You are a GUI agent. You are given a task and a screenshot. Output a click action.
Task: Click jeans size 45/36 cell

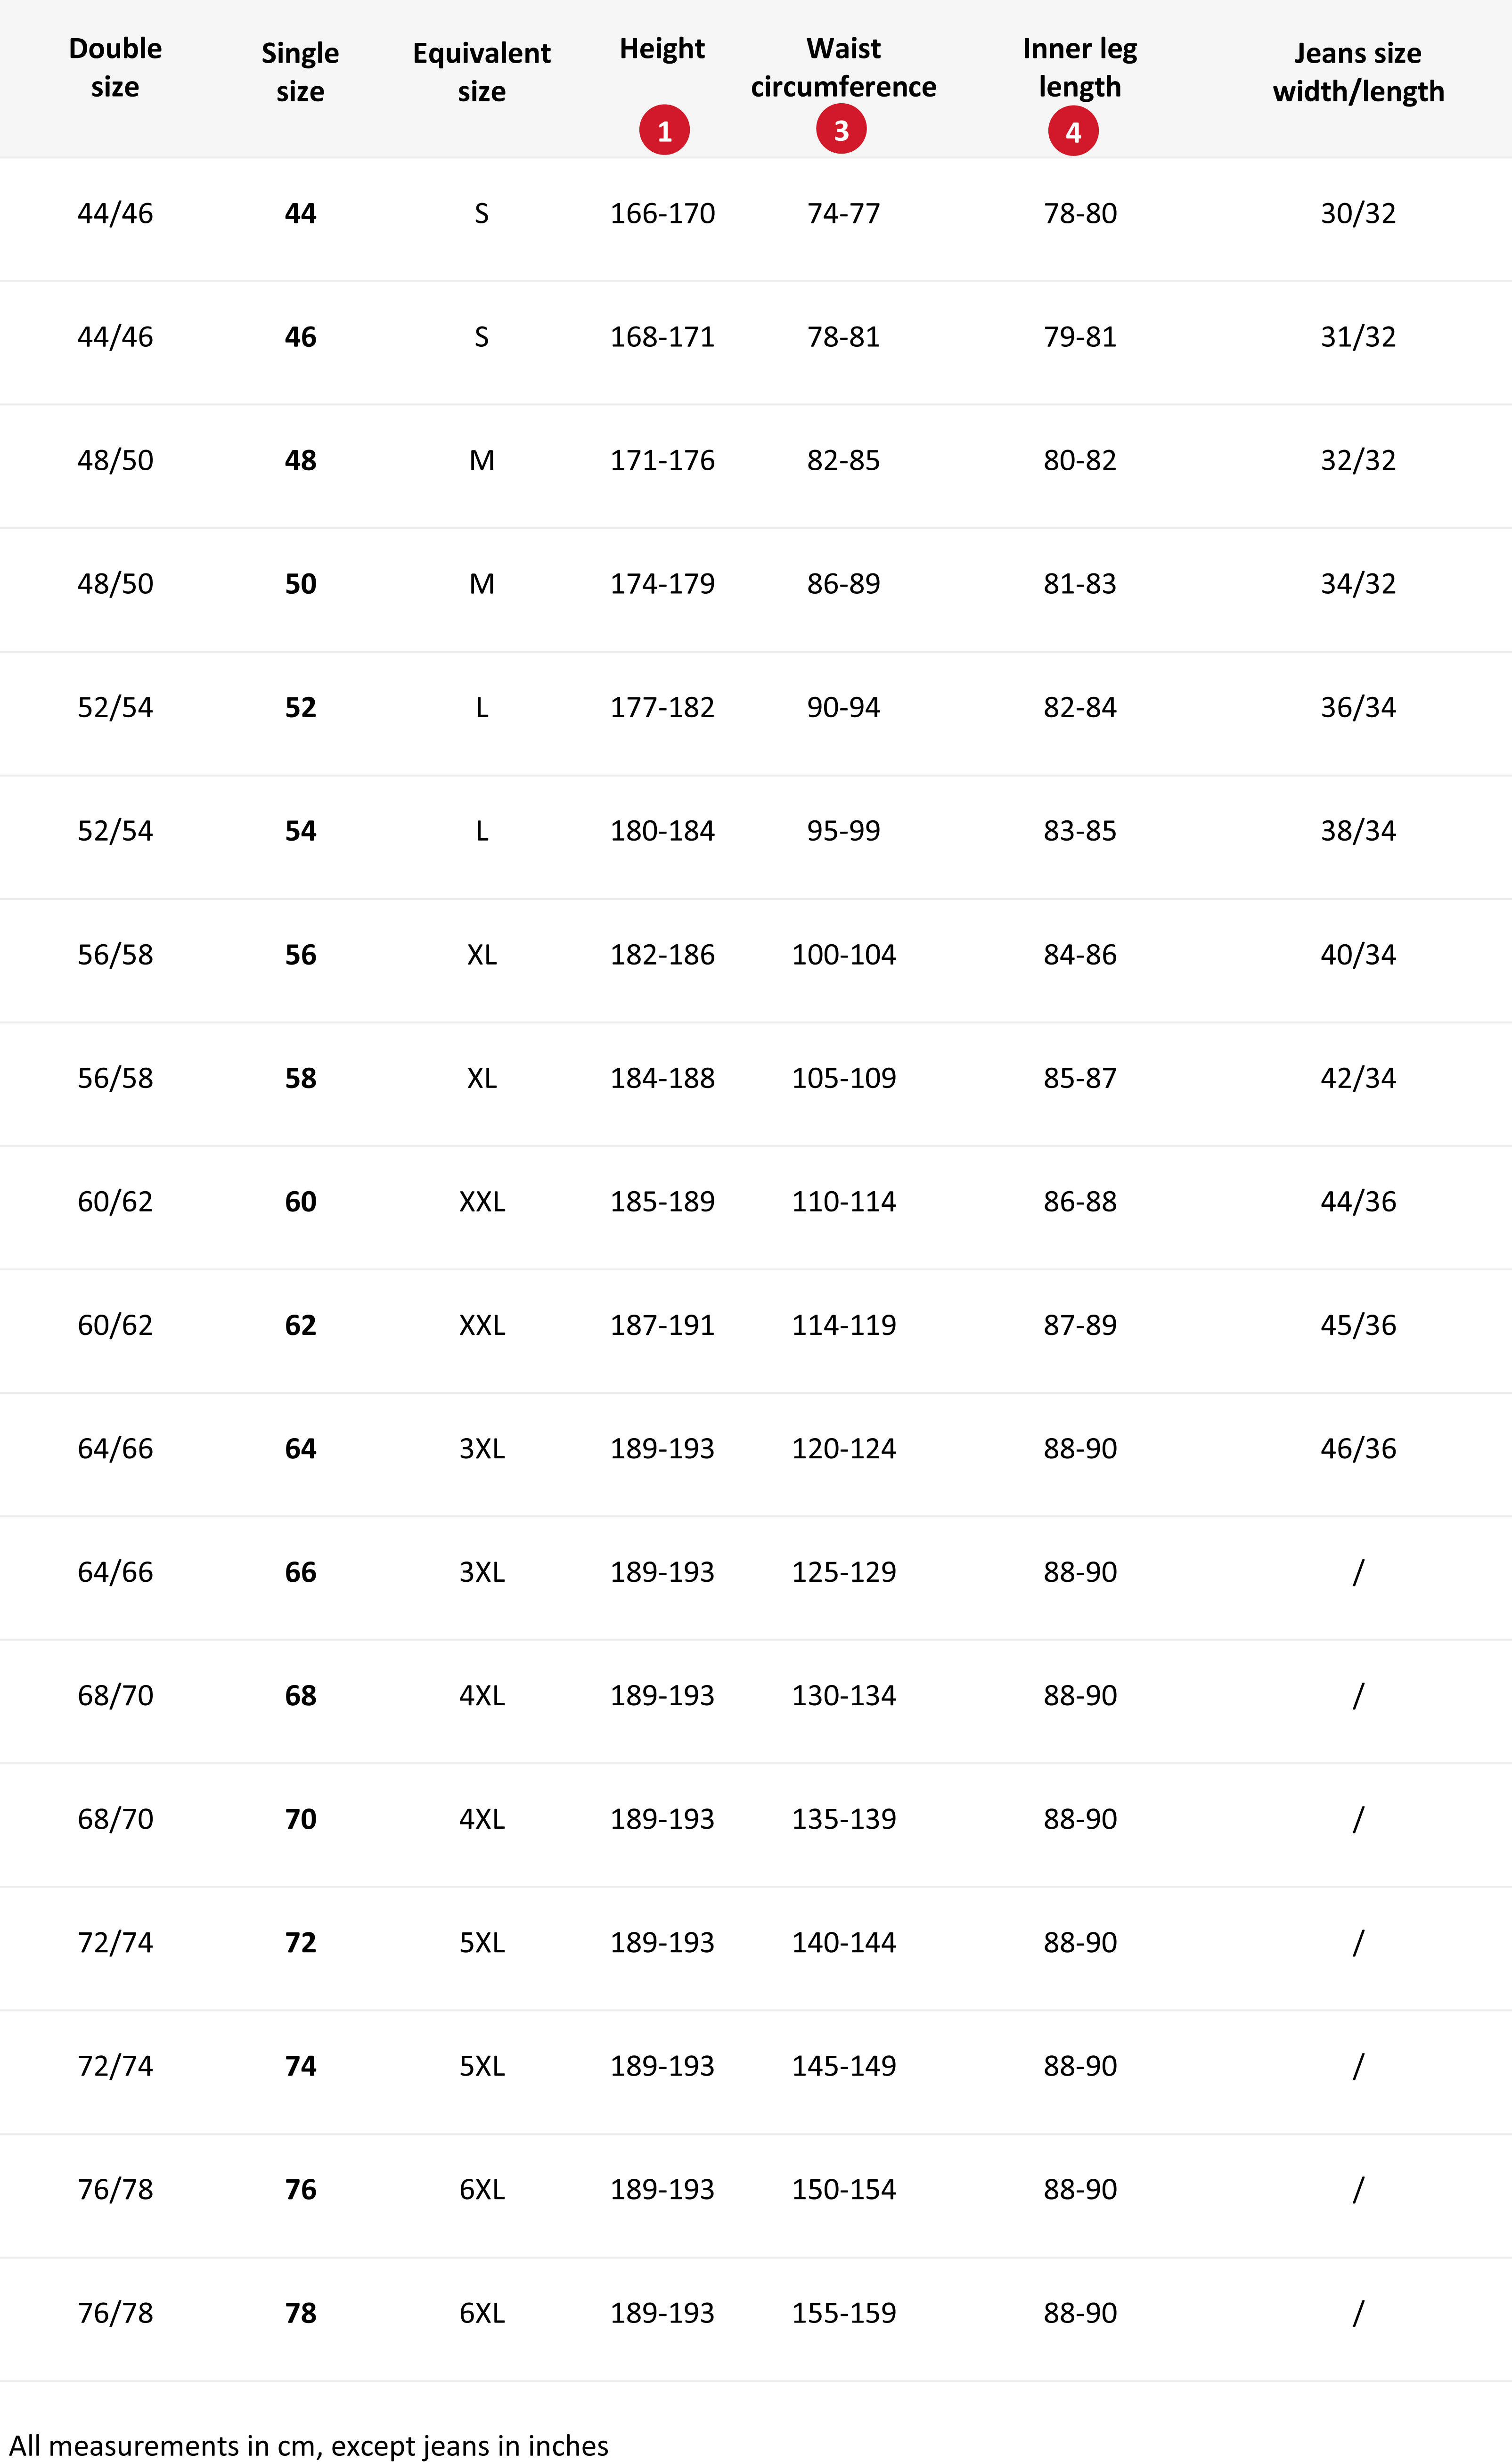[x=1358, y=1326]
